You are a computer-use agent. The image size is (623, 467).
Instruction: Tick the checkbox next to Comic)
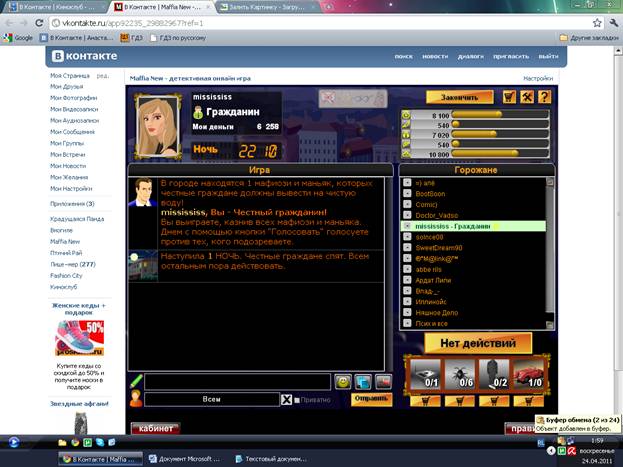(x=407, y=204)
